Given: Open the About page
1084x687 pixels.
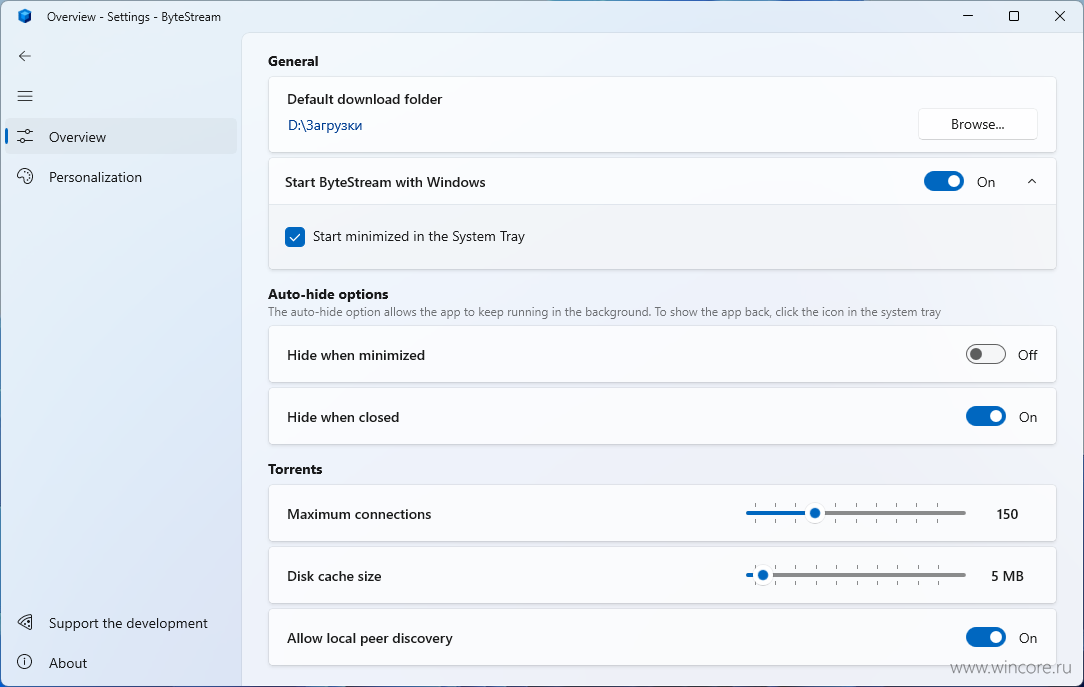Looking at the screenshot, I should pos(122,663).
